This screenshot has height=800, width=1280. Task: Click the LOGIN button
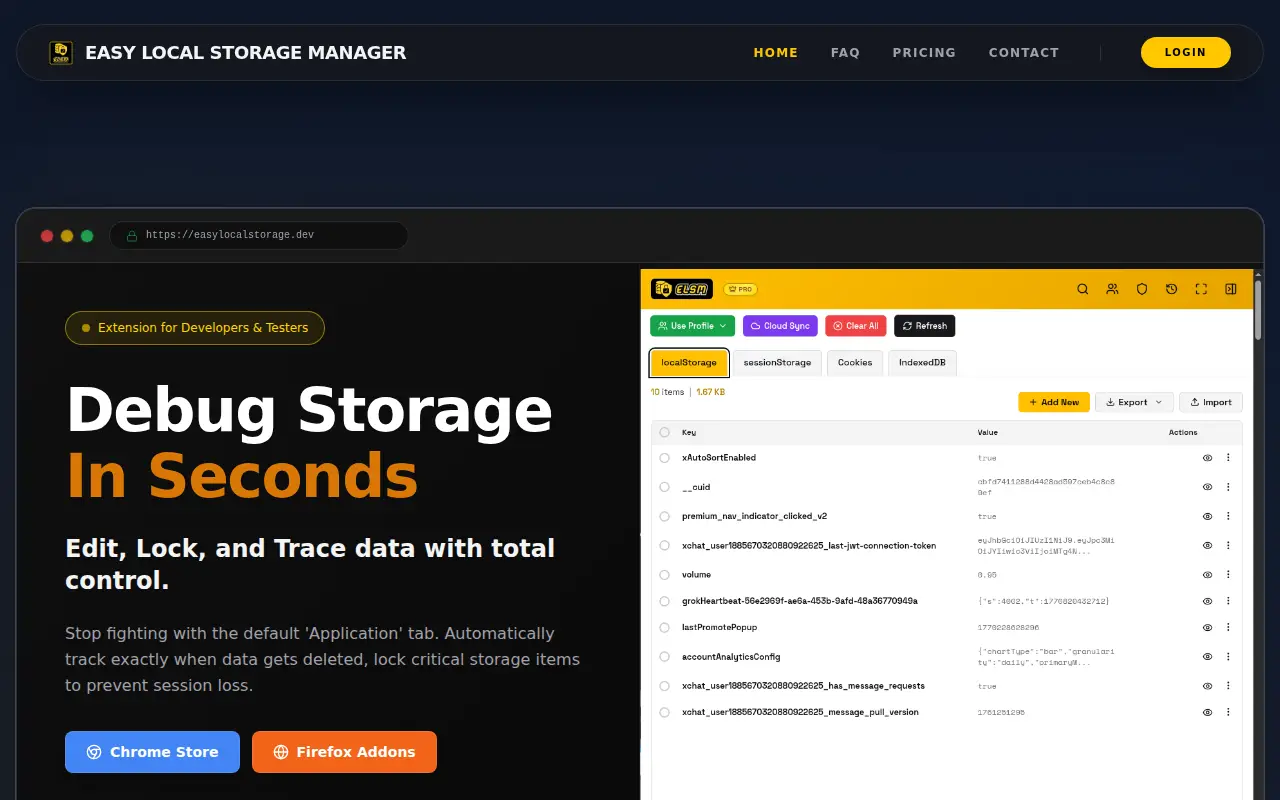coord(1185,52)
